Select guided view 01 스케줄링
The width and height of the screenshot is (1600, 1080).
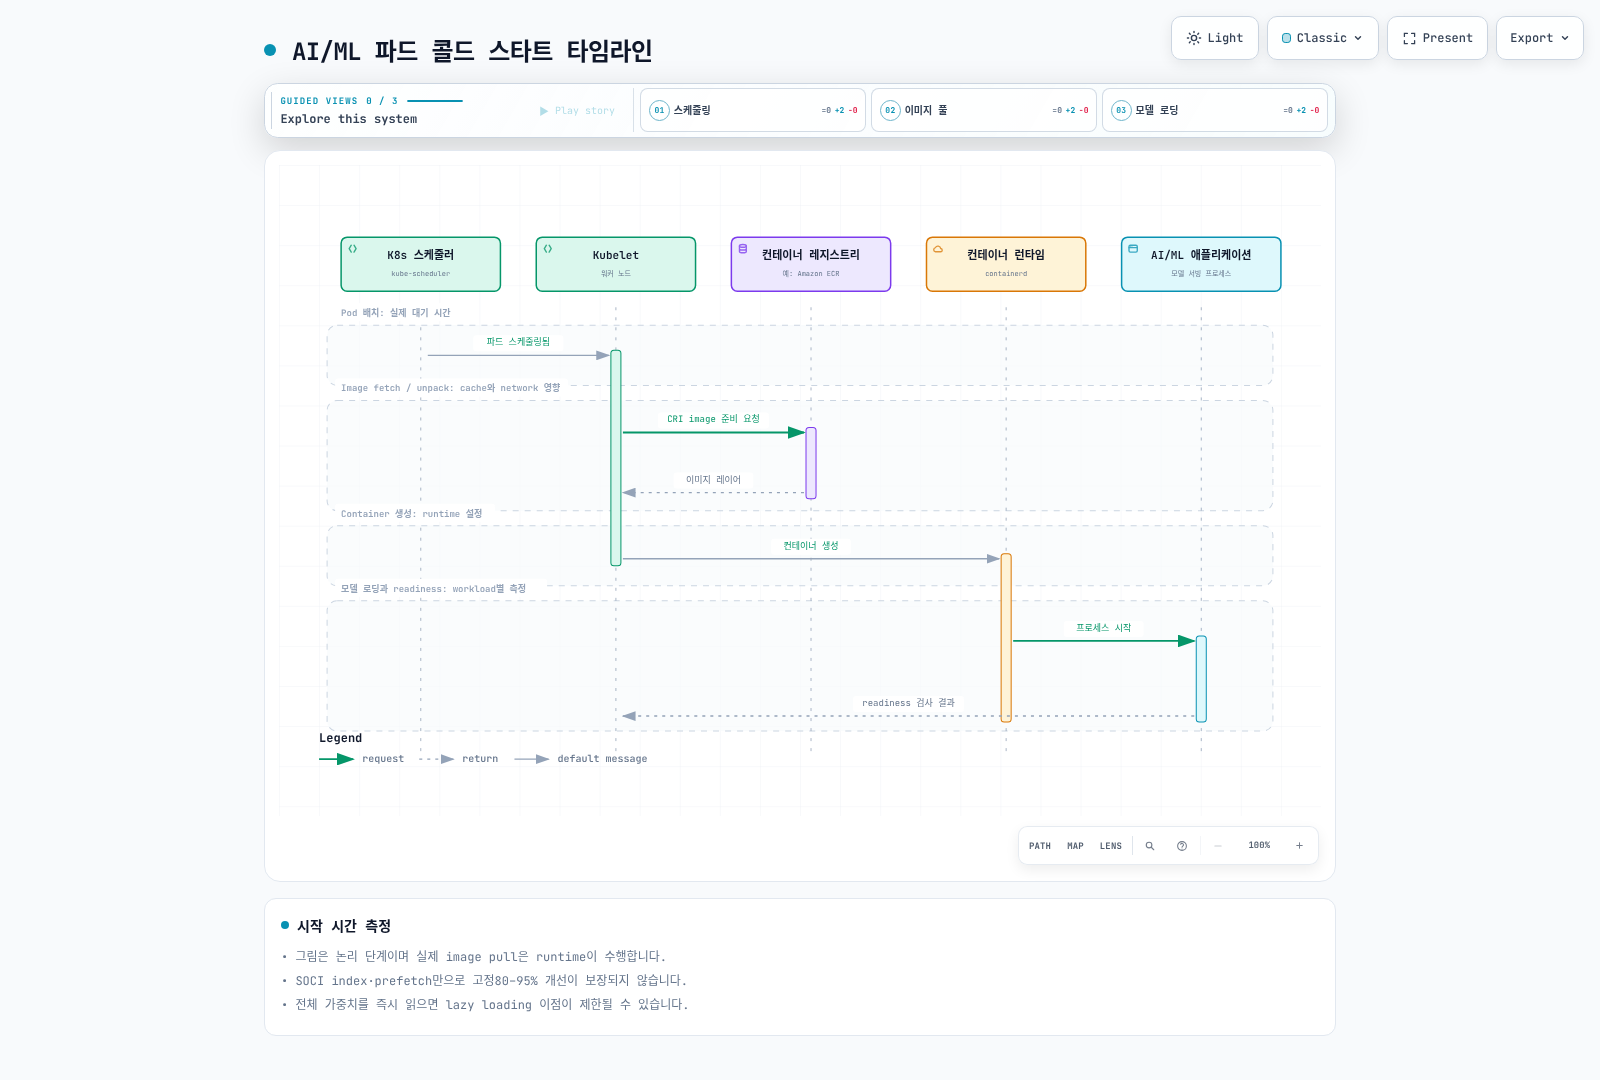pos(753,110)
